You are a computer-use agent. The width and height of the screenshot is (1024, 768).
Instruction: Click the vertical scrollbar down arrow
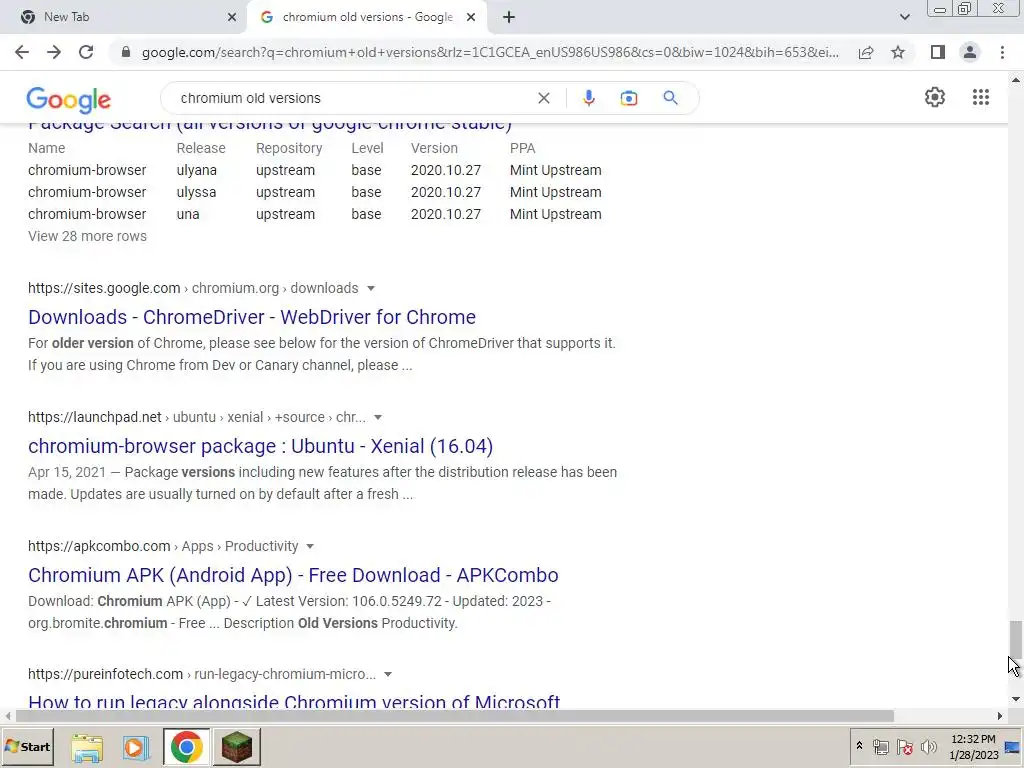point(1016,699)
